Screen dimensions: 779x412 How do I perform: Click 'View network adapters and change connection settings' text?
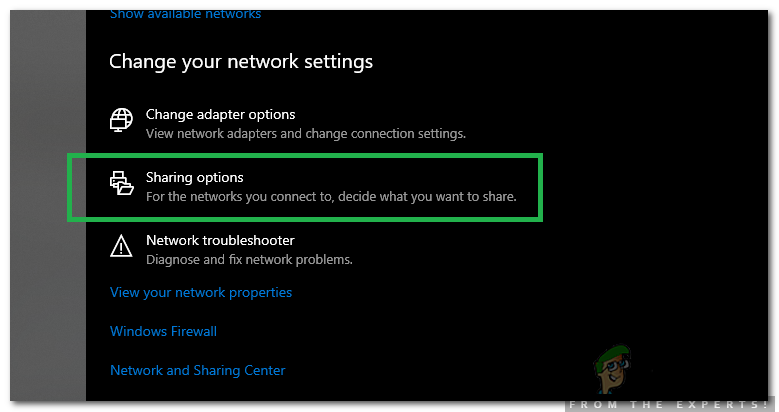coord(305,133)
